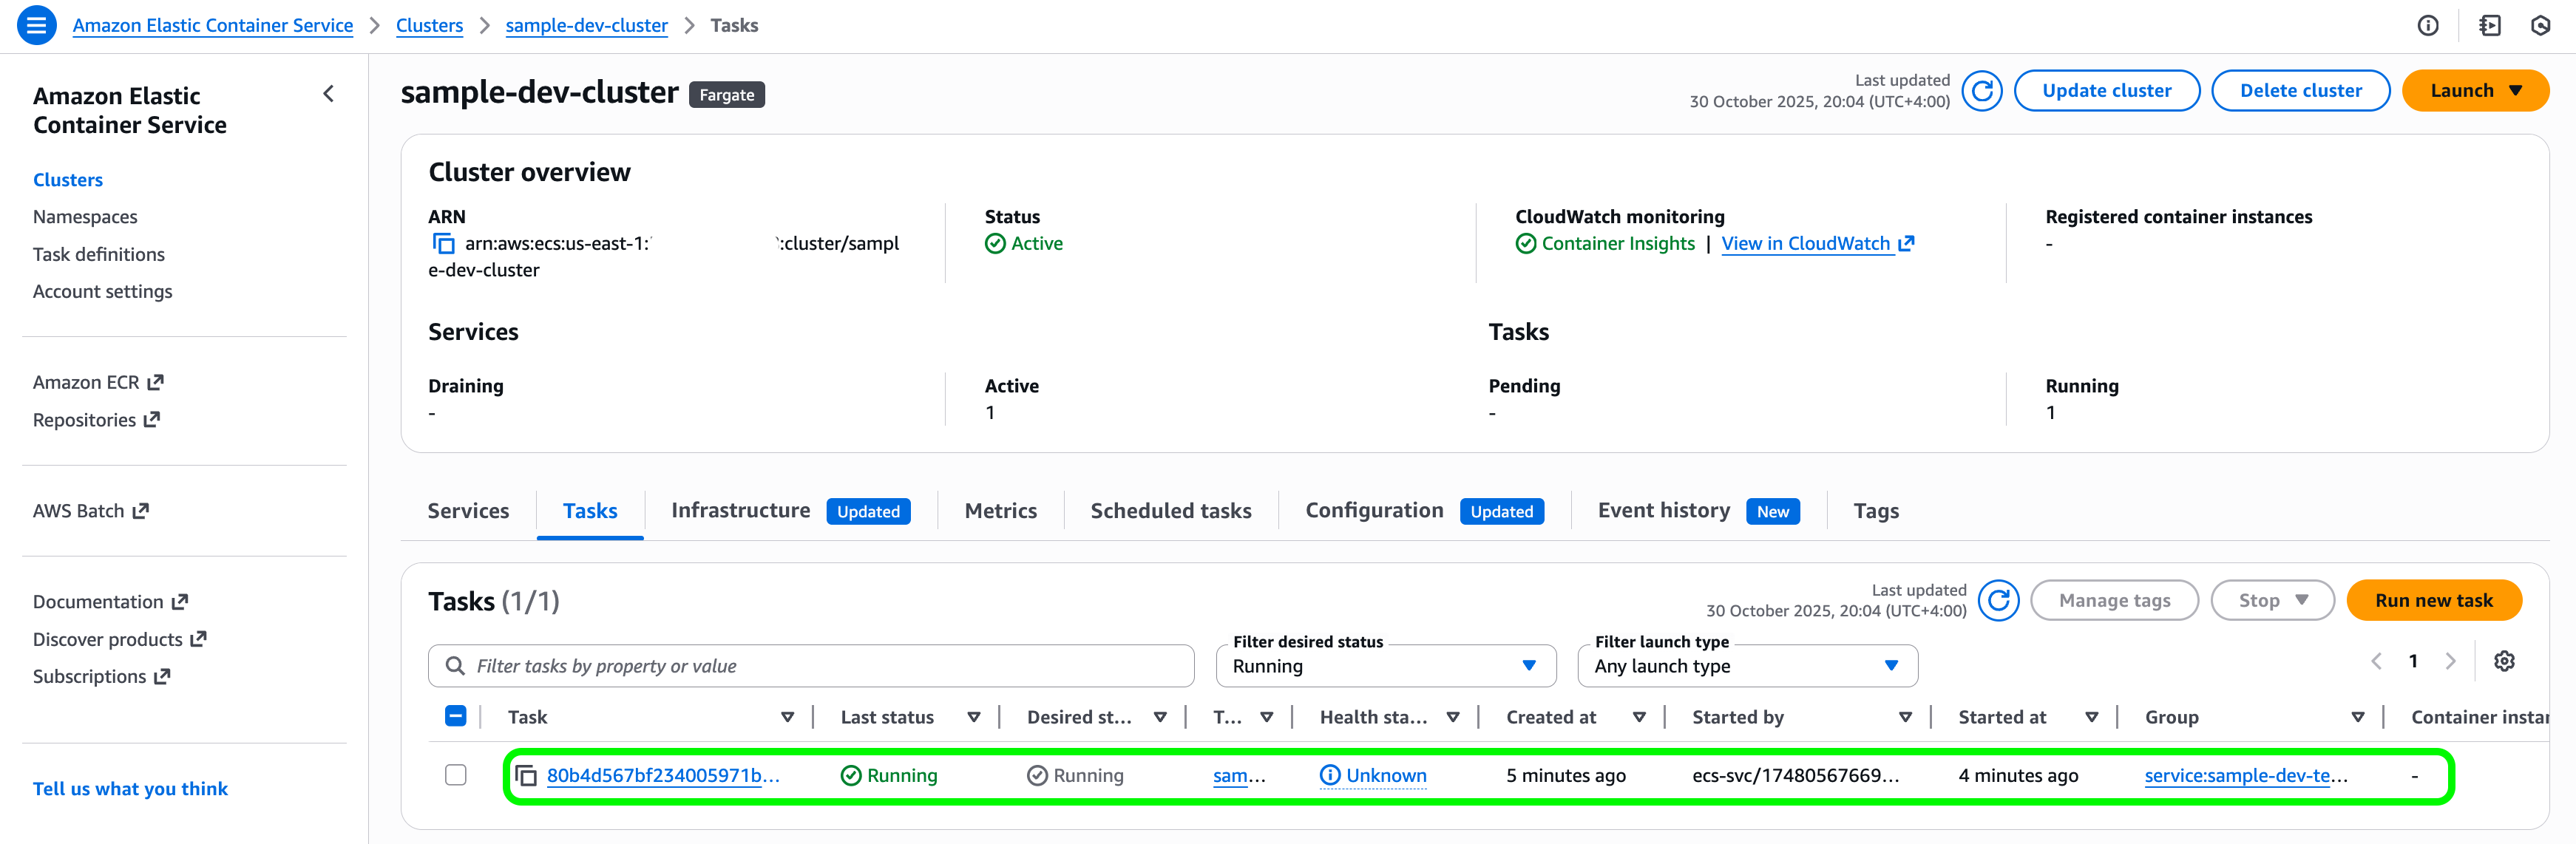Click the Run new task button
This screenshot has height=844, width=2576.
pos(2433,600)
